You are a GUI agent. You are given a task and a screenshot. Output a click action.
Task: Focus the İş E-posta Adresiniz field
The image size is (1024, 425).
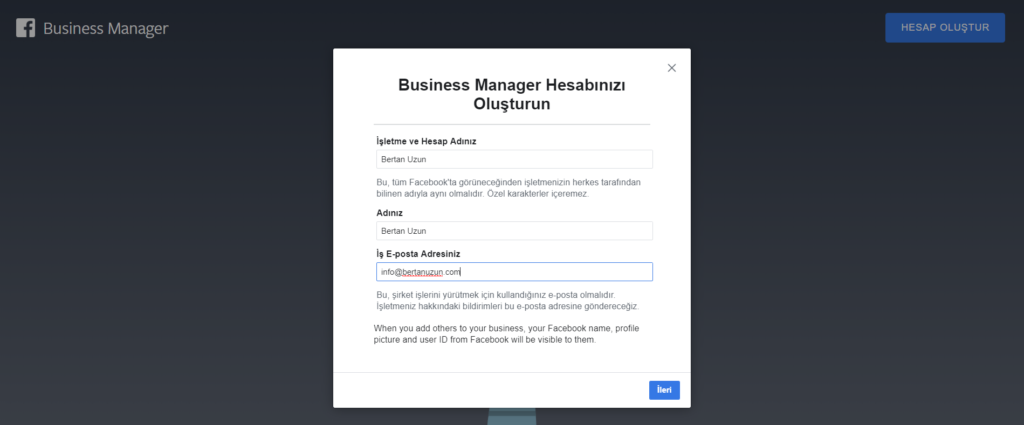click(x=514, y=272)
